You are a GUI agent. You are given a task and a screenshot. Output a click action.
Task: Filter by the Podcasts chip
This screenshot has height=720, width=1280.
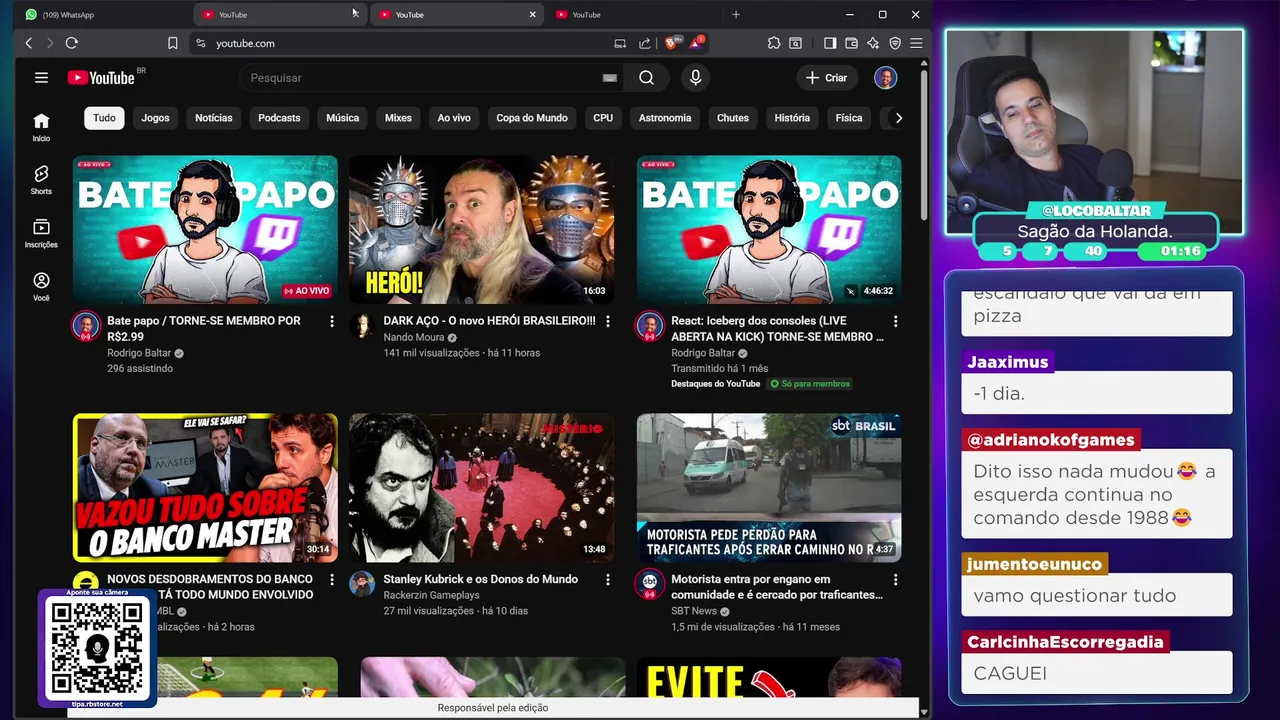[x=279, y=118]
